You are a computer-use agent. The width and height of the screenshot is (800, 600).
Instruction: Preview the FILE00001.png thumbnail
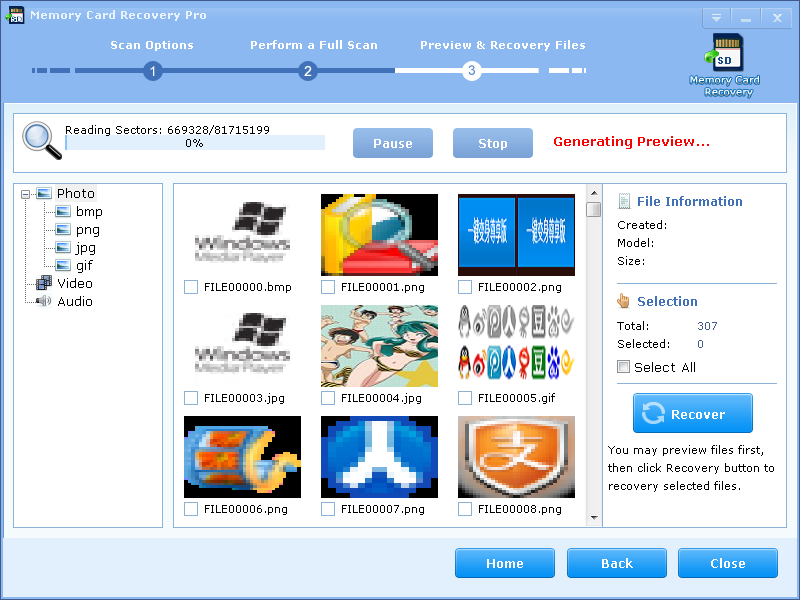(x=379, y=235)
